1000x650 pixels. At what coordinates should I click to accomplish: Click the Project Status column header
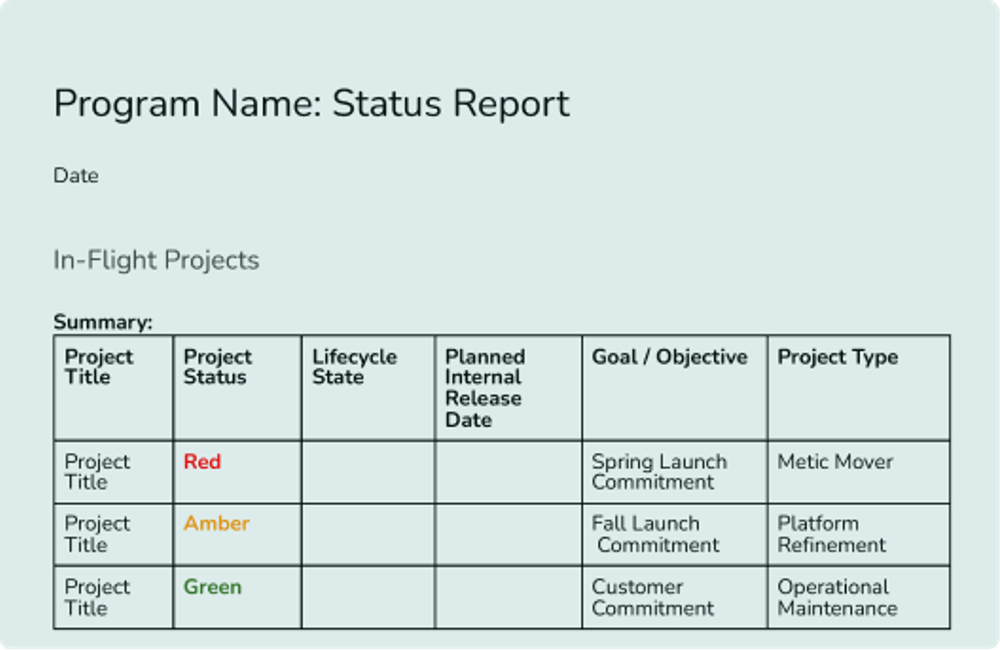pyautogui.click(x=218, y=368)
